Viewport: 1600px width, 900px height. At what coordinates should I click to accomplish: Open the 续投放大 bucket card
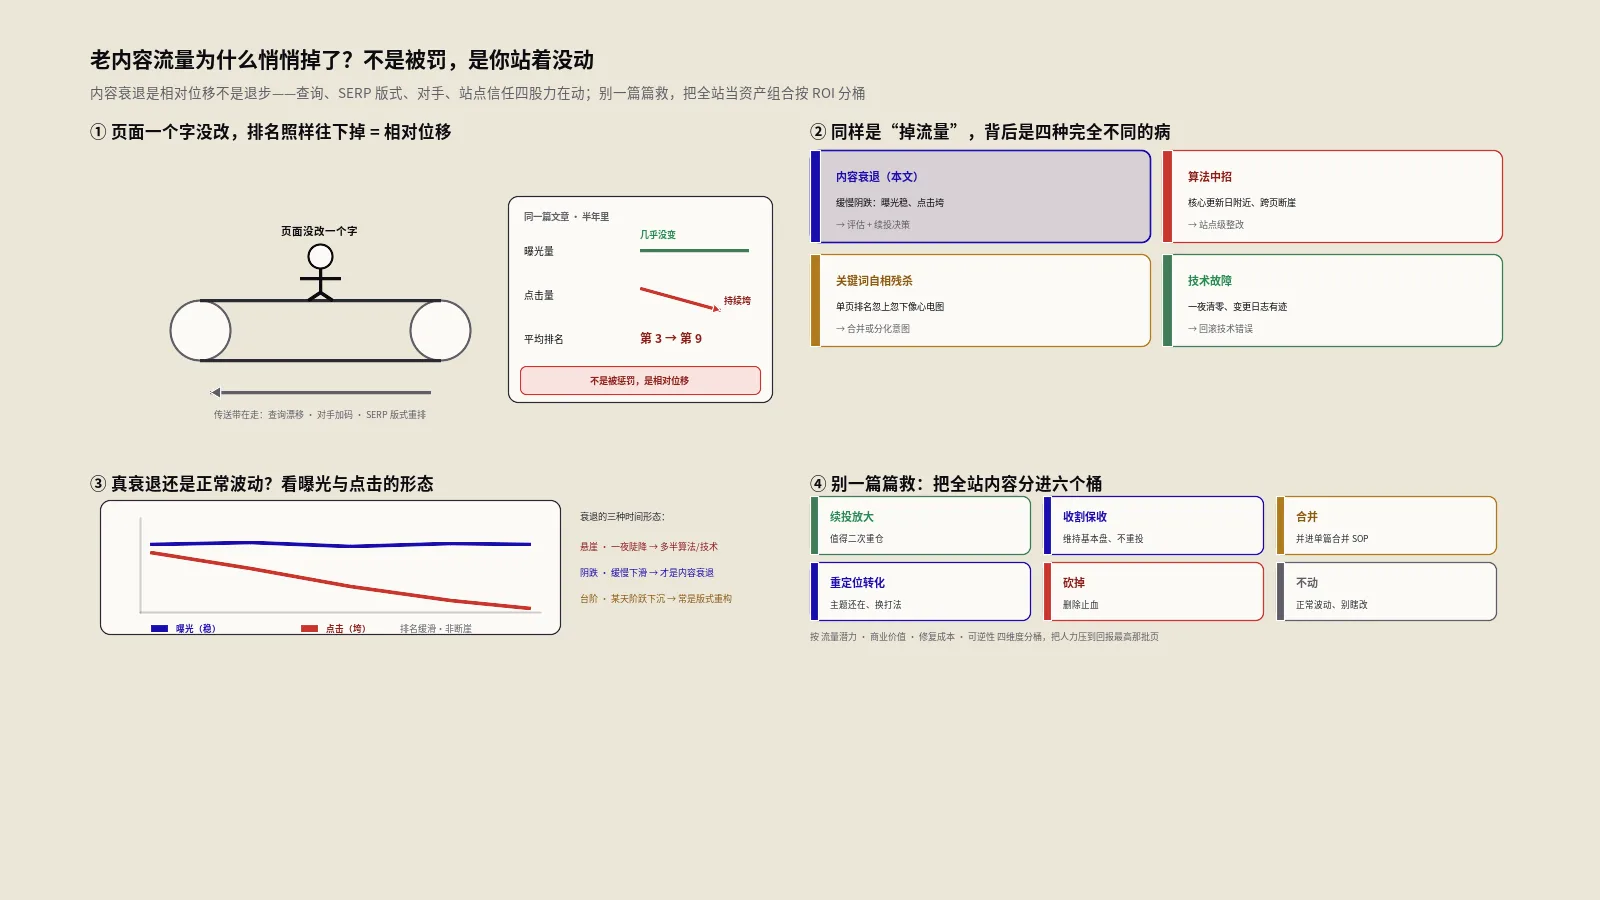[920, 526]
